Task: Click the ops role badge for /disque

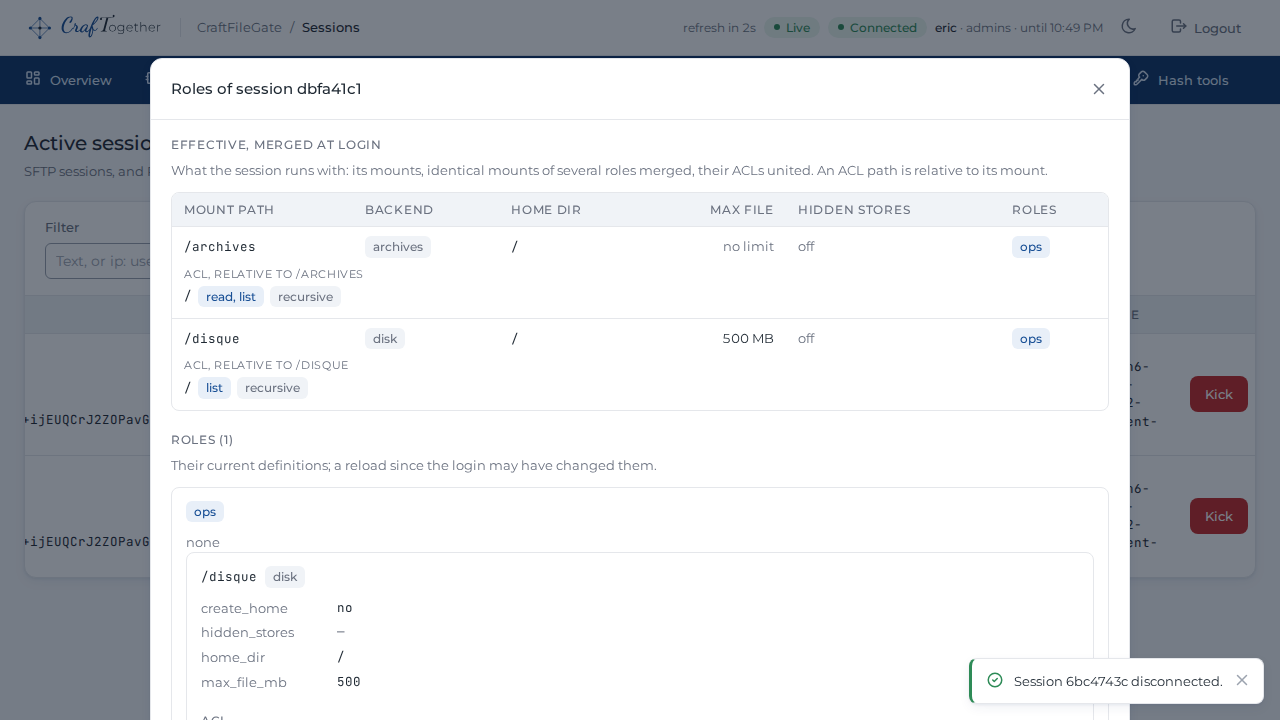Action: click(x=1031, y=339)
